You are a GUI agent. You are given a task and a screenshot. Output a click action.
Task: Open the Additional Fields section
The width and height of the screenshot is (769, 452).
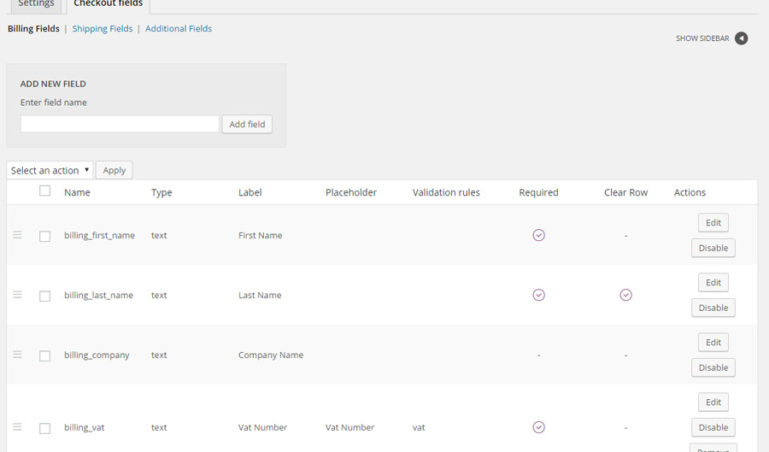click(x=178, y=29)
